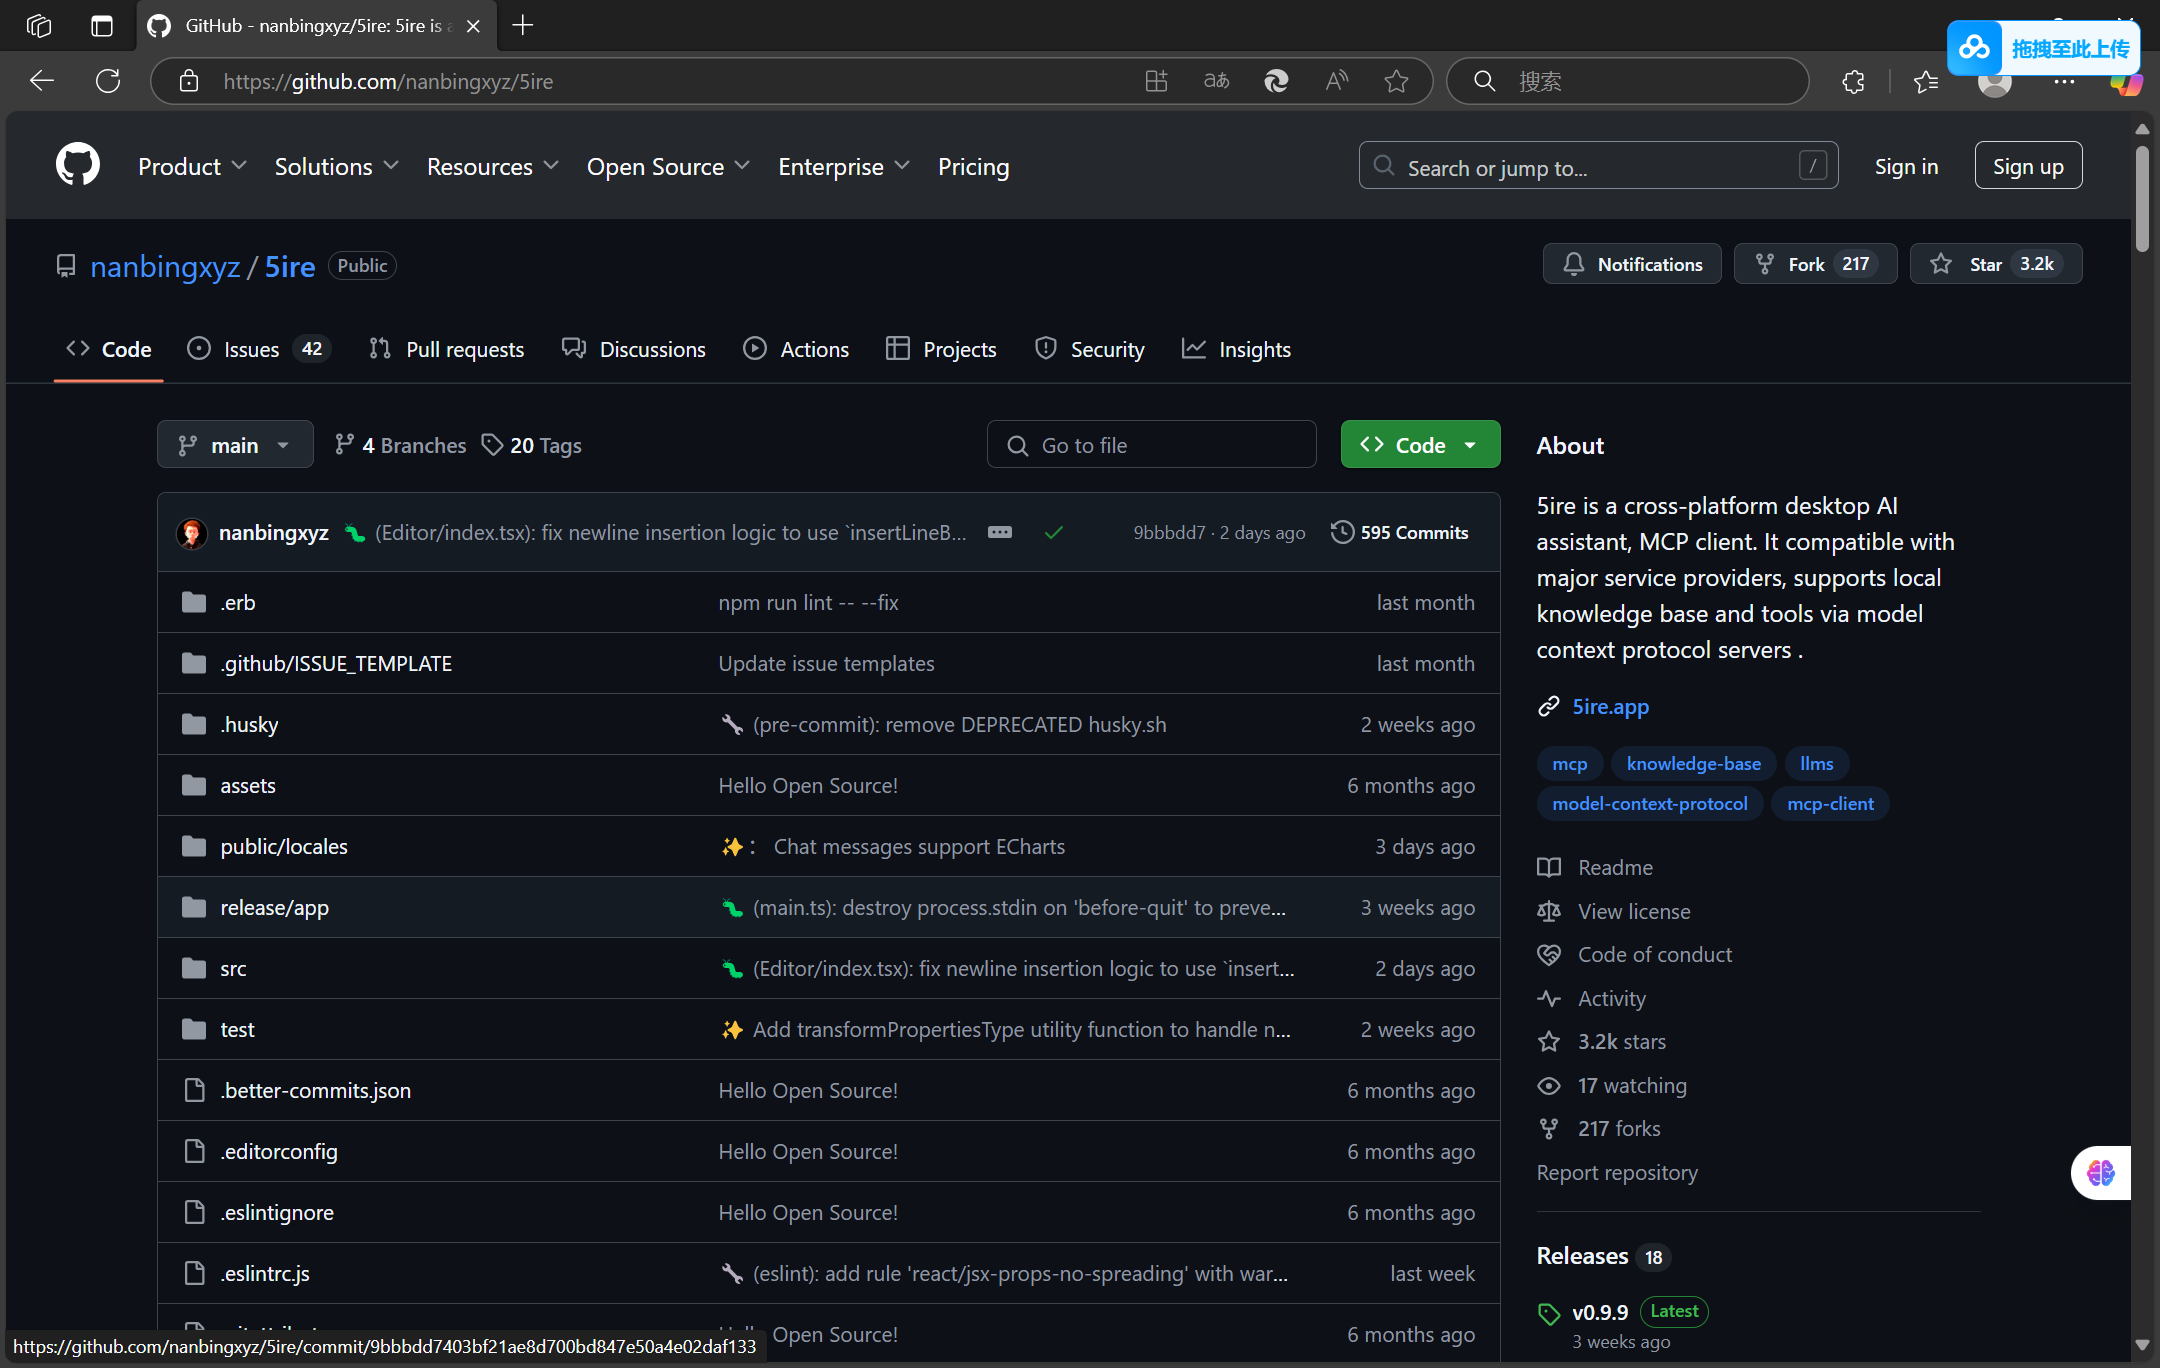The width and height of the screenshot is (2160, 1368).
Task: Click the Go to file search field
Action: point(1151,445)
